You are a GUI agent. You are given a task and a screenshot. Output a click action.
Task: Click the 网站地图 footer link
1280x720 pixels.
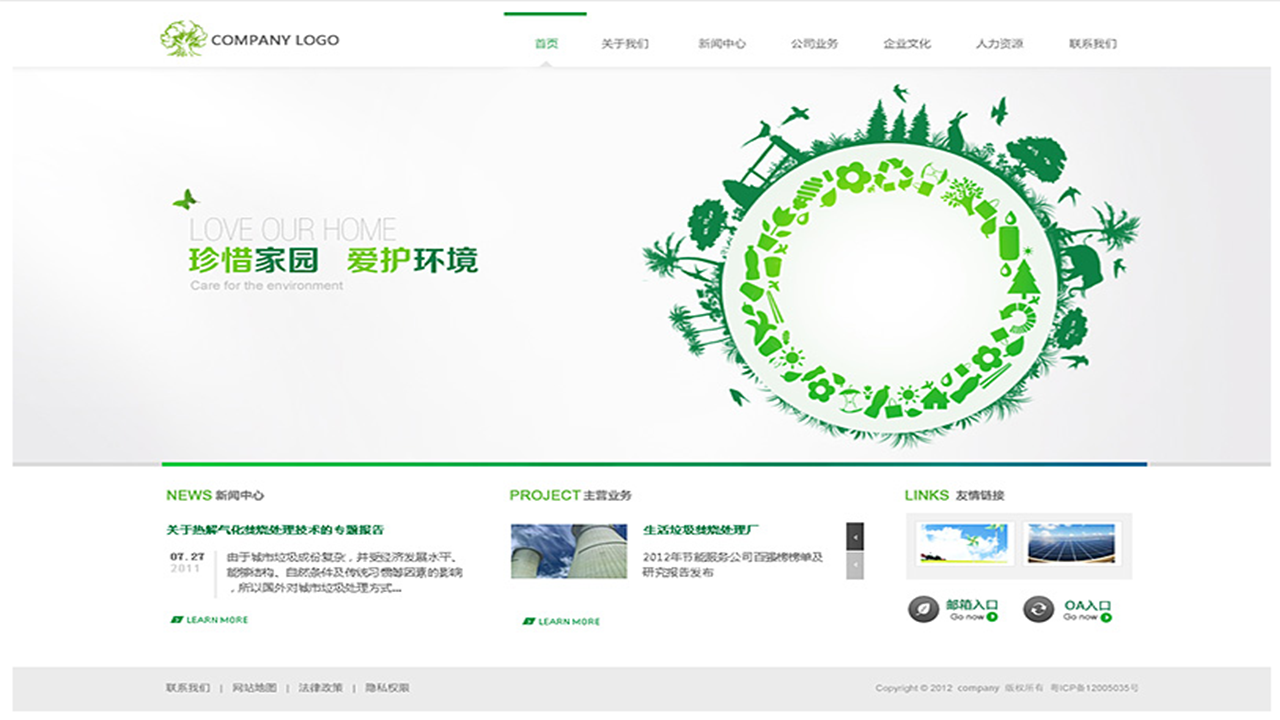[x=254, y=688]
